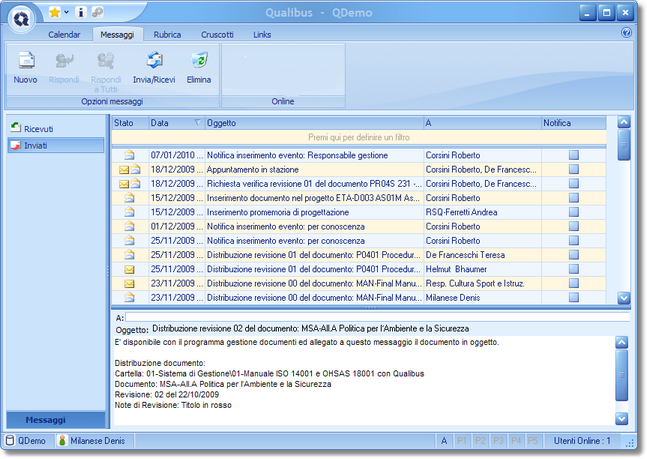Switch to the Calendar tab
647x459 pixels.
(x=64, y=35)
